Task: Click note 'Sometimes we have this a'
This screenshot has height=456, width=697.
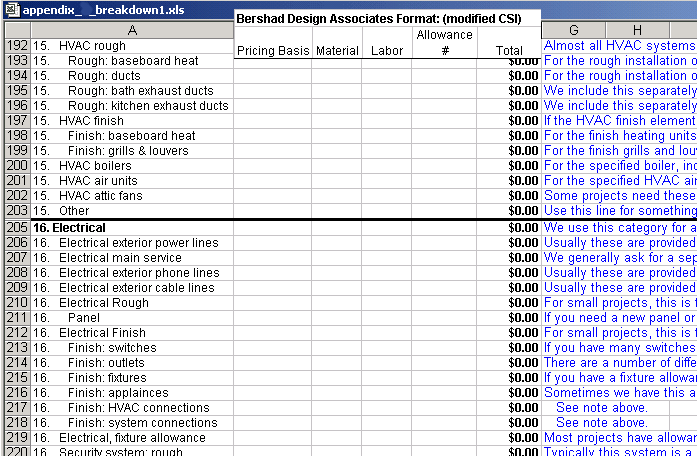Action: point(620,393)
